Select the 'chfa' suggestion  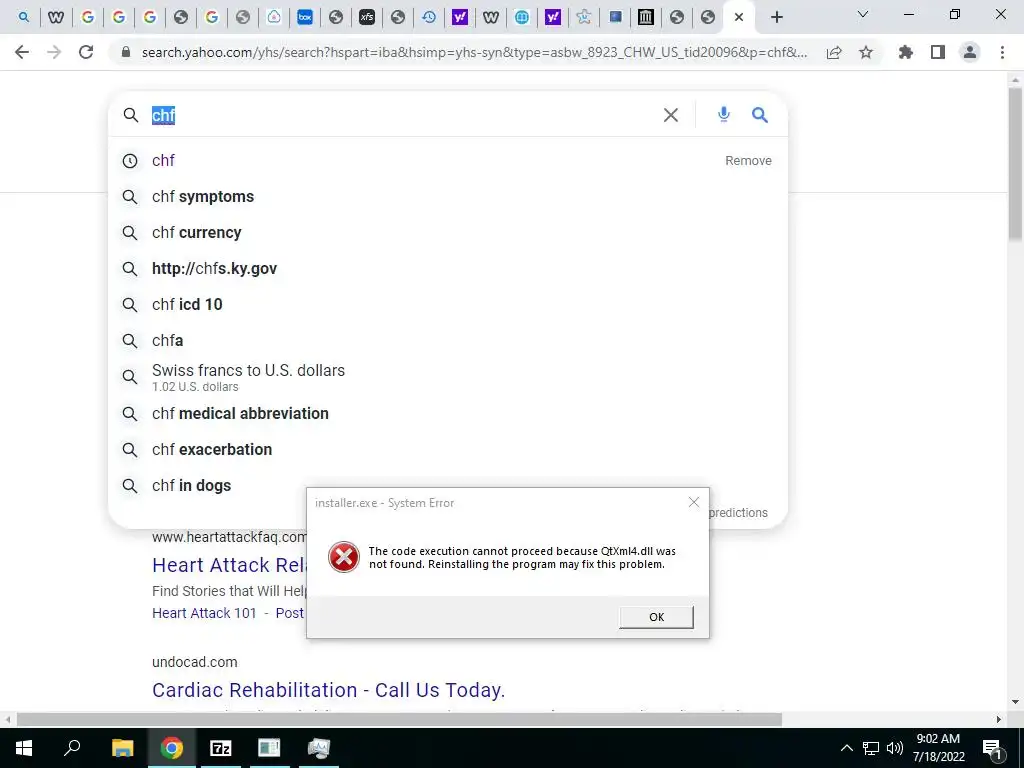click(x=447, y=340)
